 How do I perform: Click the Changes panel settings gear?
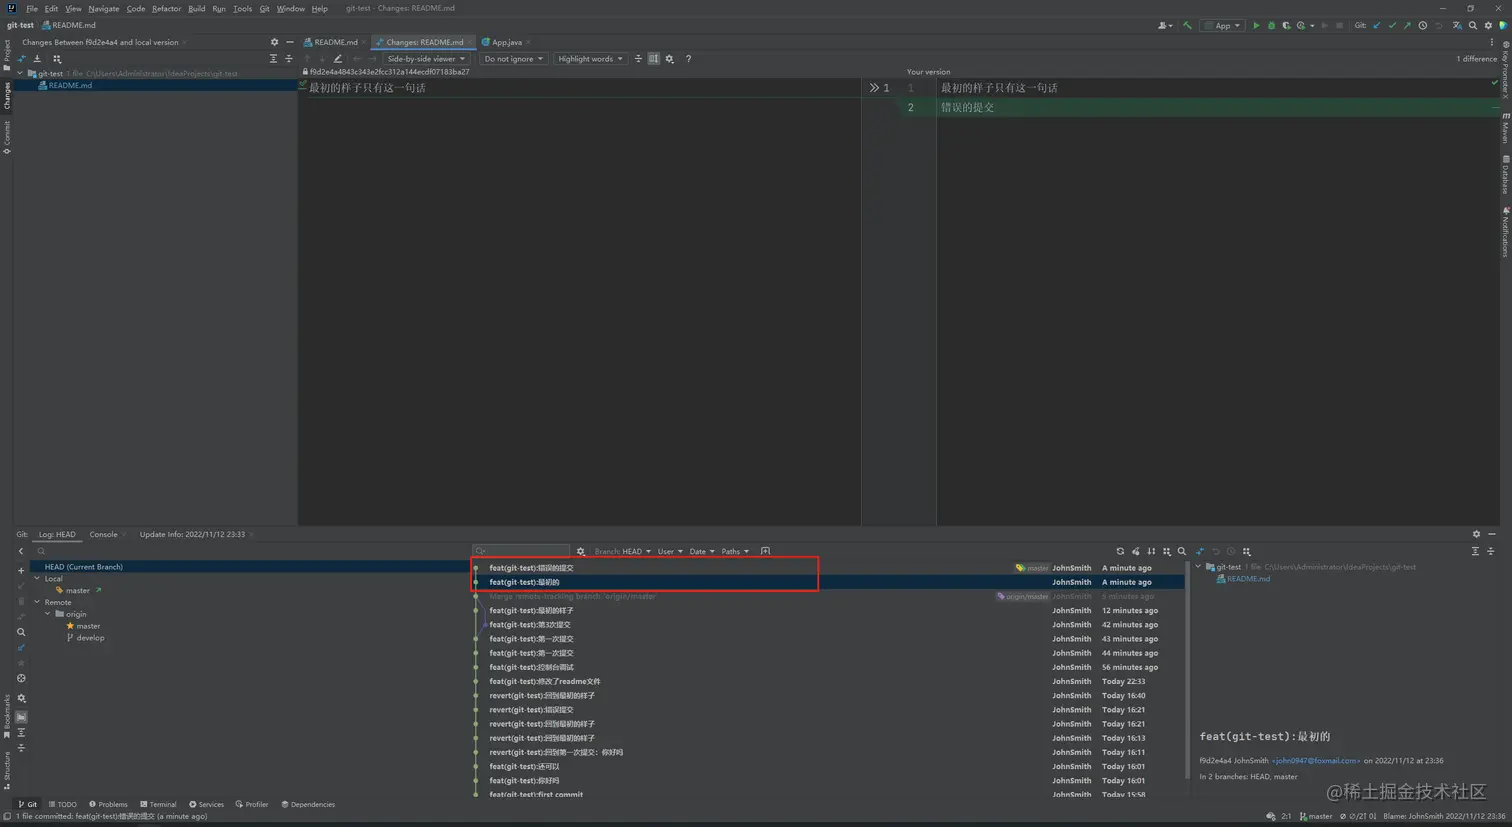tap(274, 42)
